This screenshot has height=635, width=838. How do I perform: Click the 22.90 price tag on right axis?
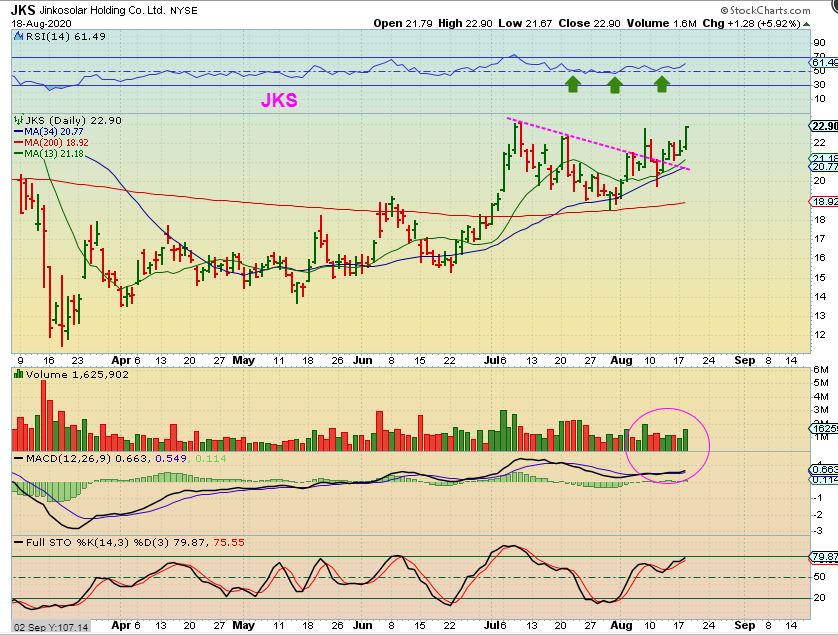(x=824, y=126)
